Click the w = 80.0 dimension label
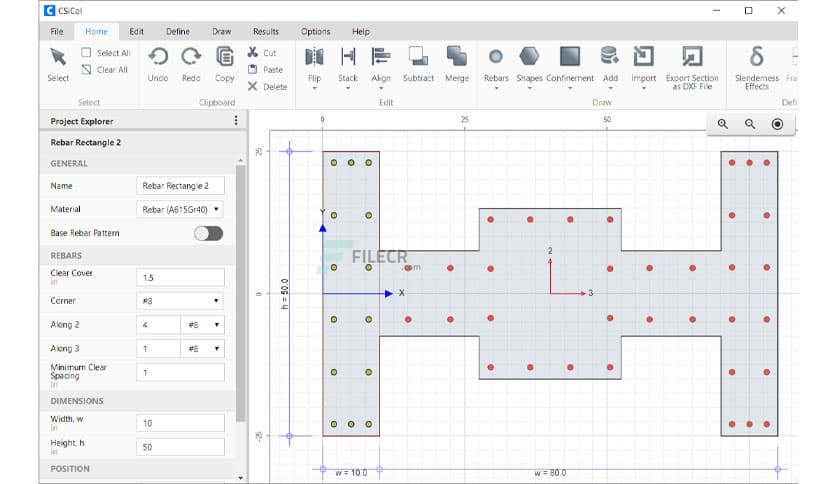Screen dimensions: 836x484 pos(550,473)
